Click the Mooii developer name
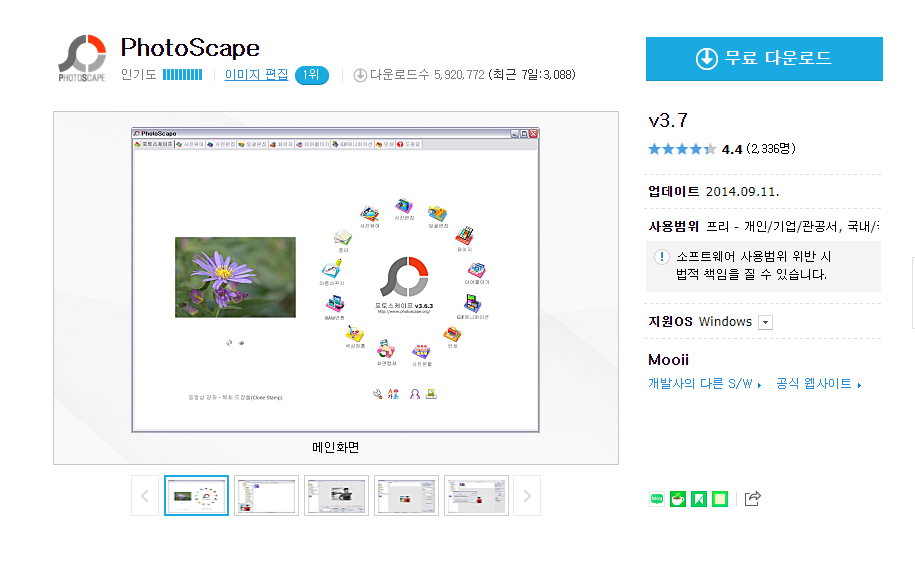This screenshot has width=915, height=568. click(668, 360)
